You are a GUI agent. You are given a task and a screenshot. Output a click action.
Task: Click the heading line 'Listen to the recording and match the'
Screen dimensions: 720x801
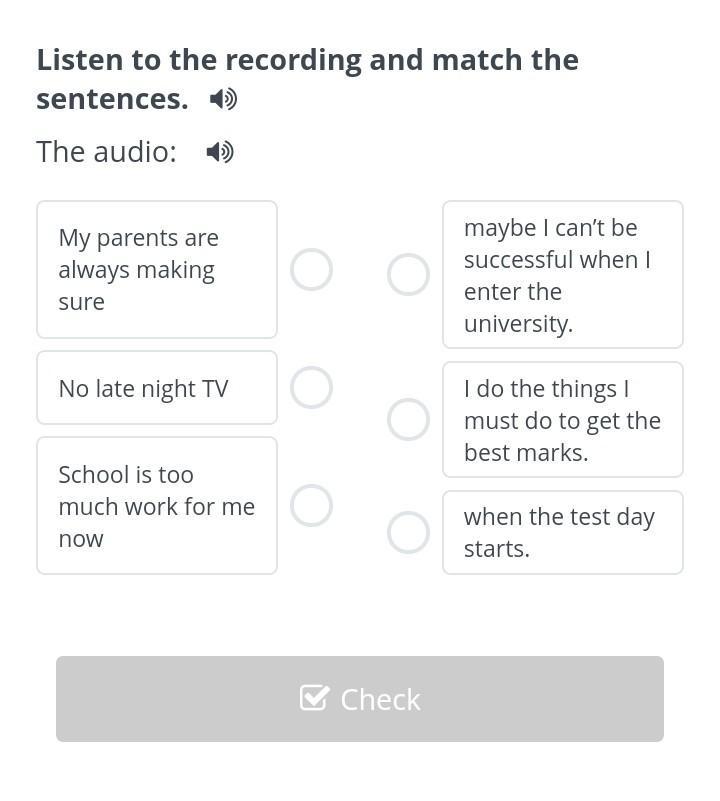pos(308,60)
